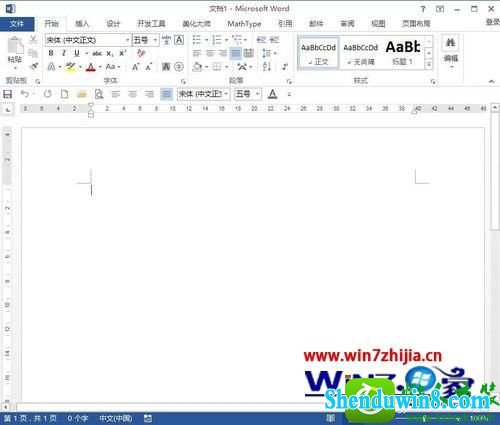Apply the 标题 1 heading style
Screen dimensions: 500x425
[x=403, y=53]
